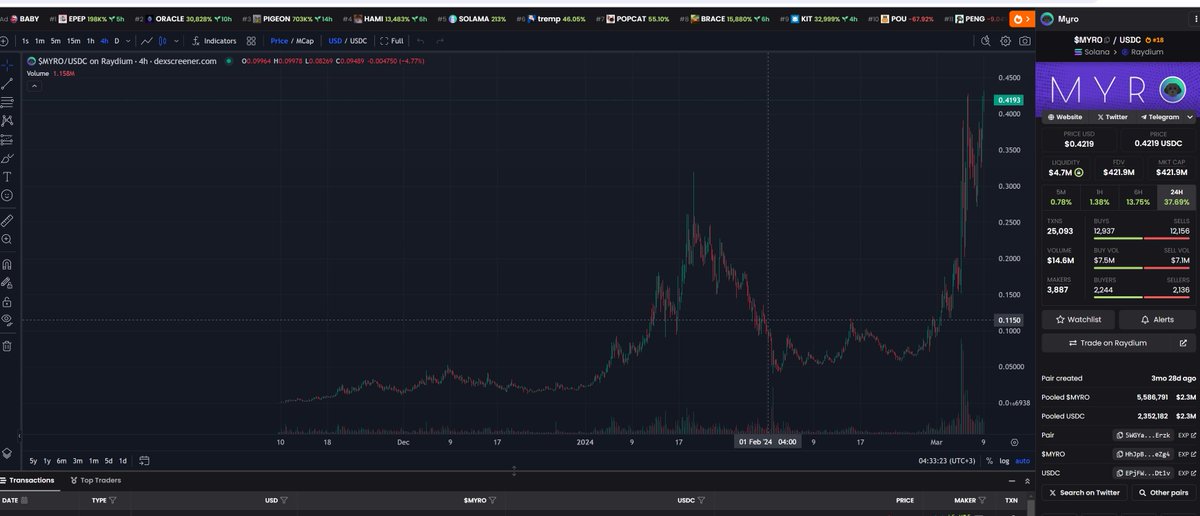Toggle log scale on price axis

click(1004, 461)
